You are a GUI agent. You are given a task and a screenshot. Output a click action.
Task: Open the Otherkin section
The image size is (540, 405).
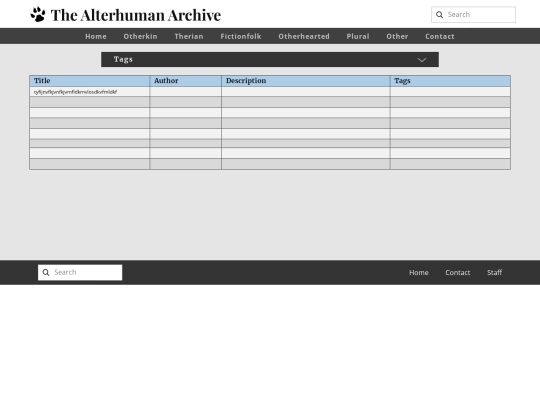pyautogui.click(x=141, y=37)
